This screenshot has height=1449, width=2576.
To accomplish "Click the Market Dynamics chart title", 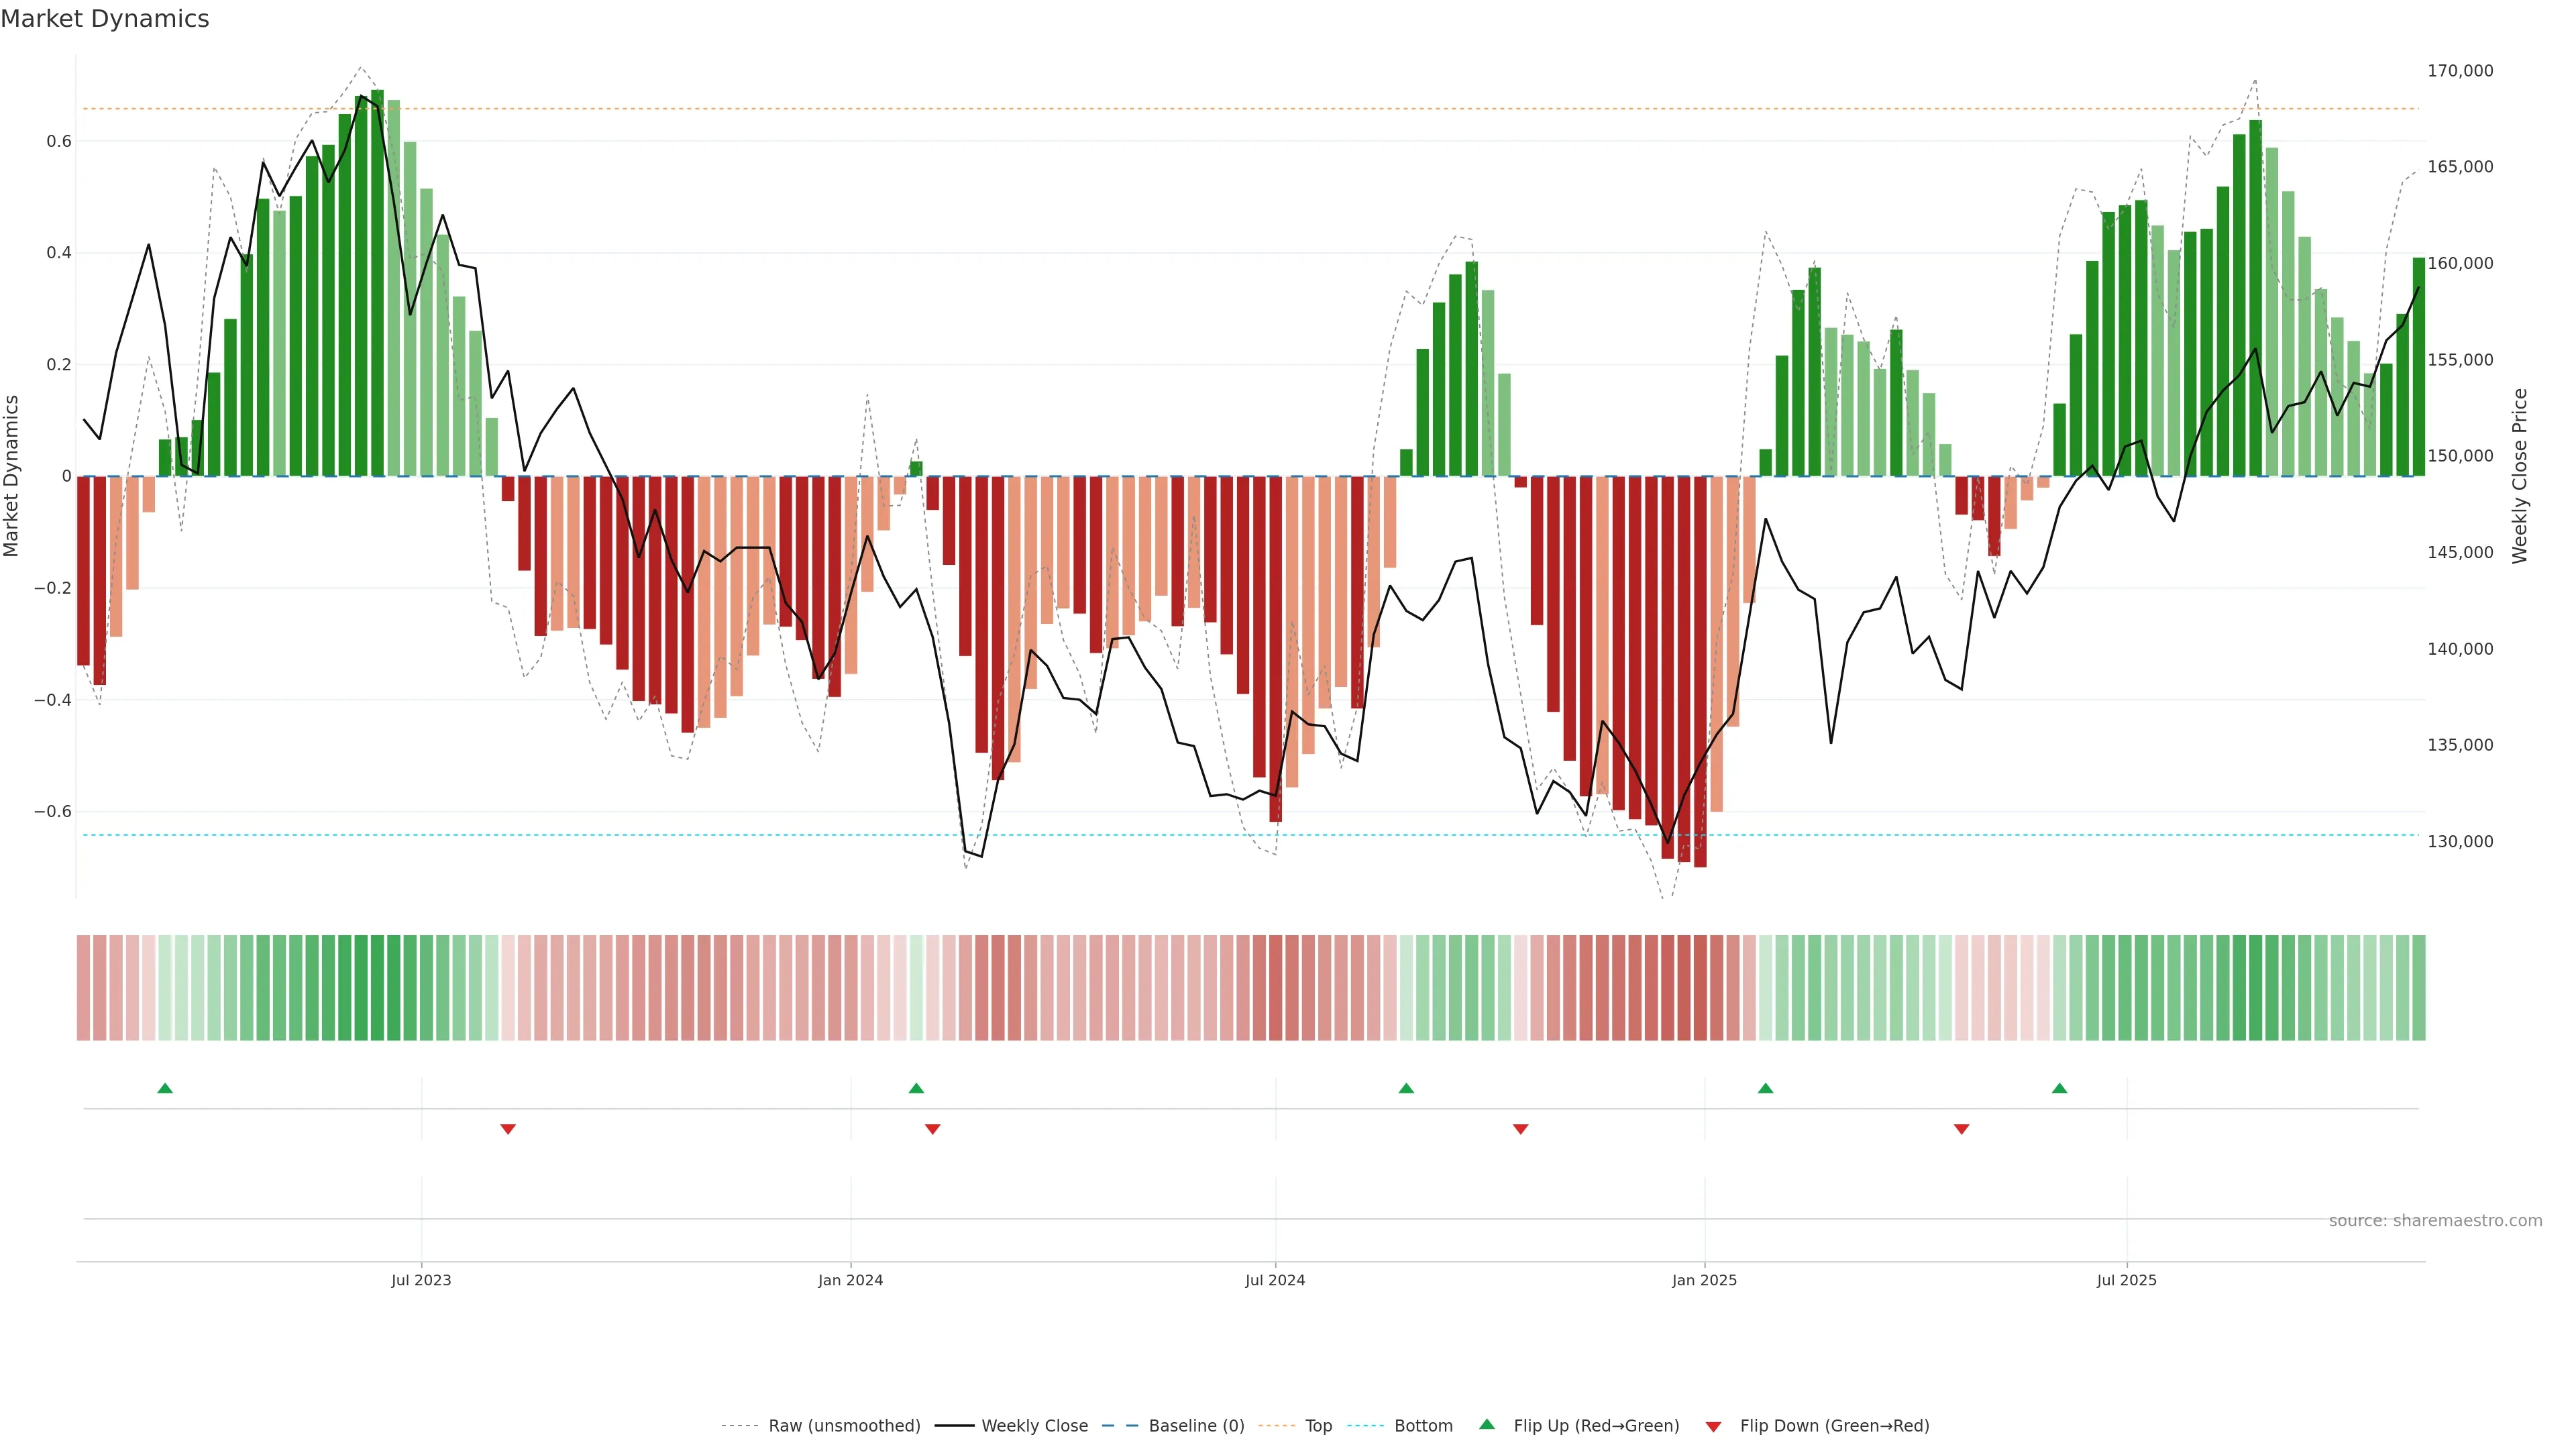I will 105,19.
